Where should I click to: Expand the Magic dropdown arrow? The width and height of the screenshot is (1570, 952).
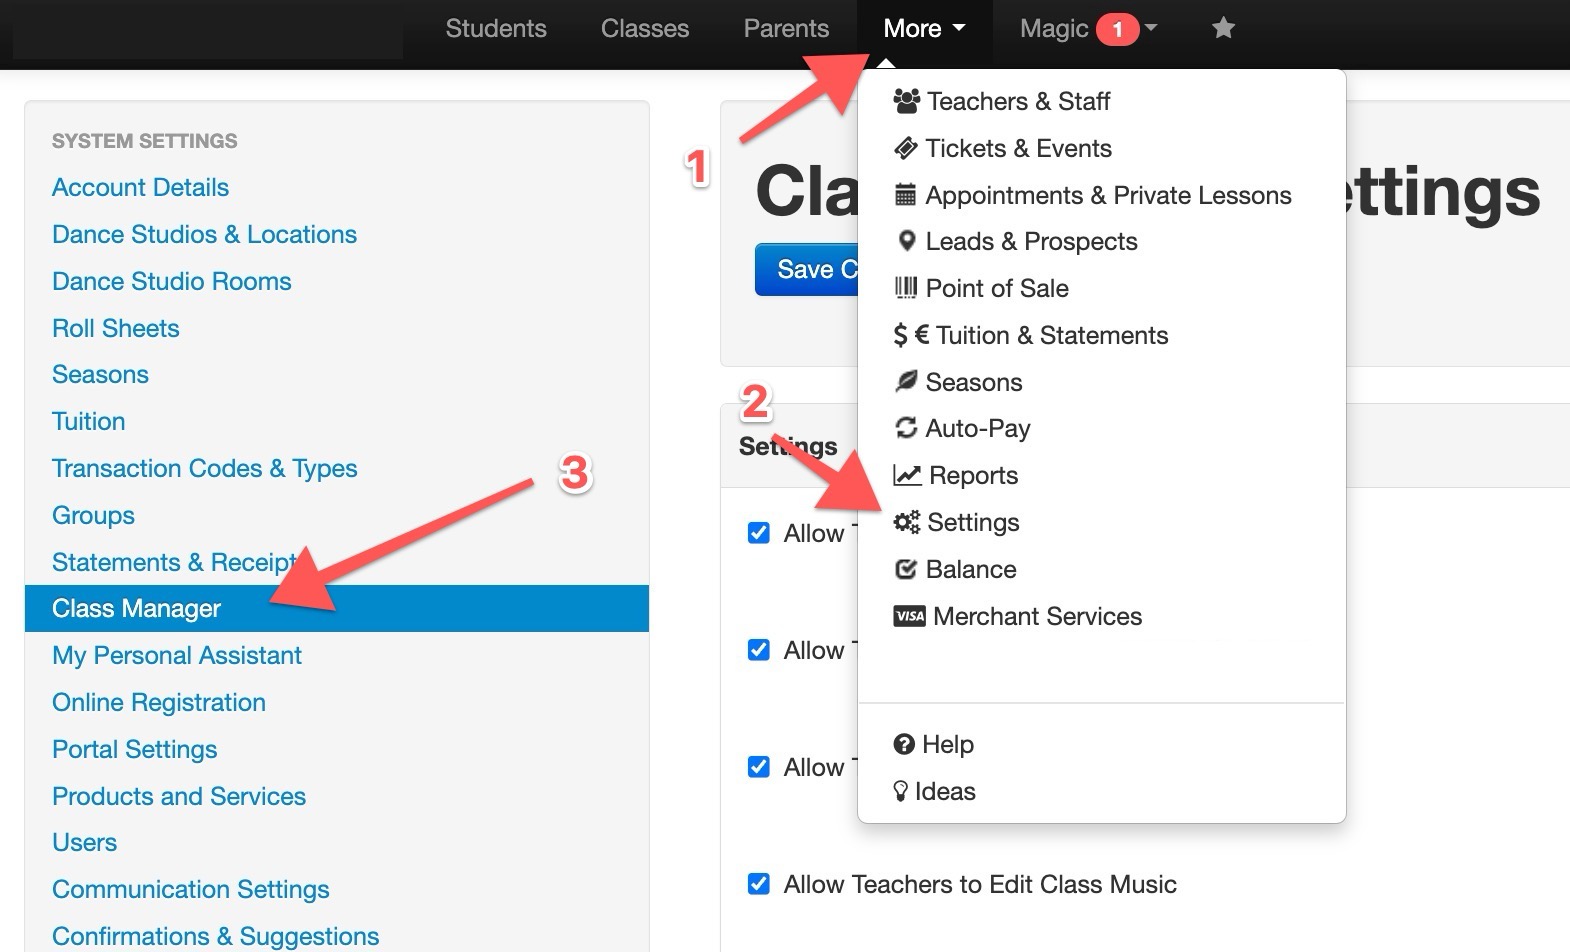1151,28
